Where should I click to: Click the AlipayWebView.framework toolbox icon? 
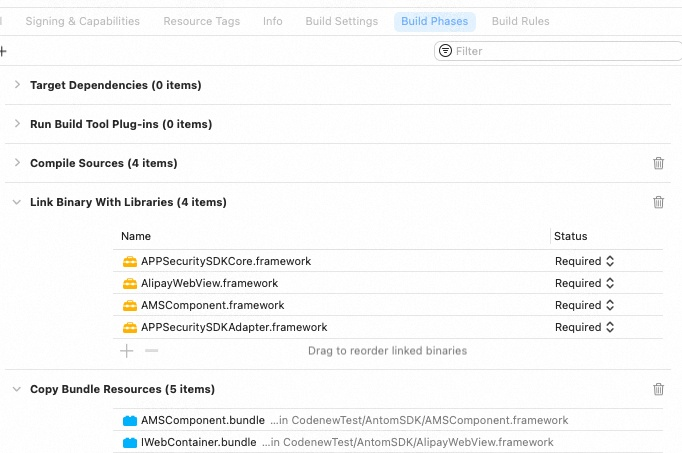[x=129, y=283]
